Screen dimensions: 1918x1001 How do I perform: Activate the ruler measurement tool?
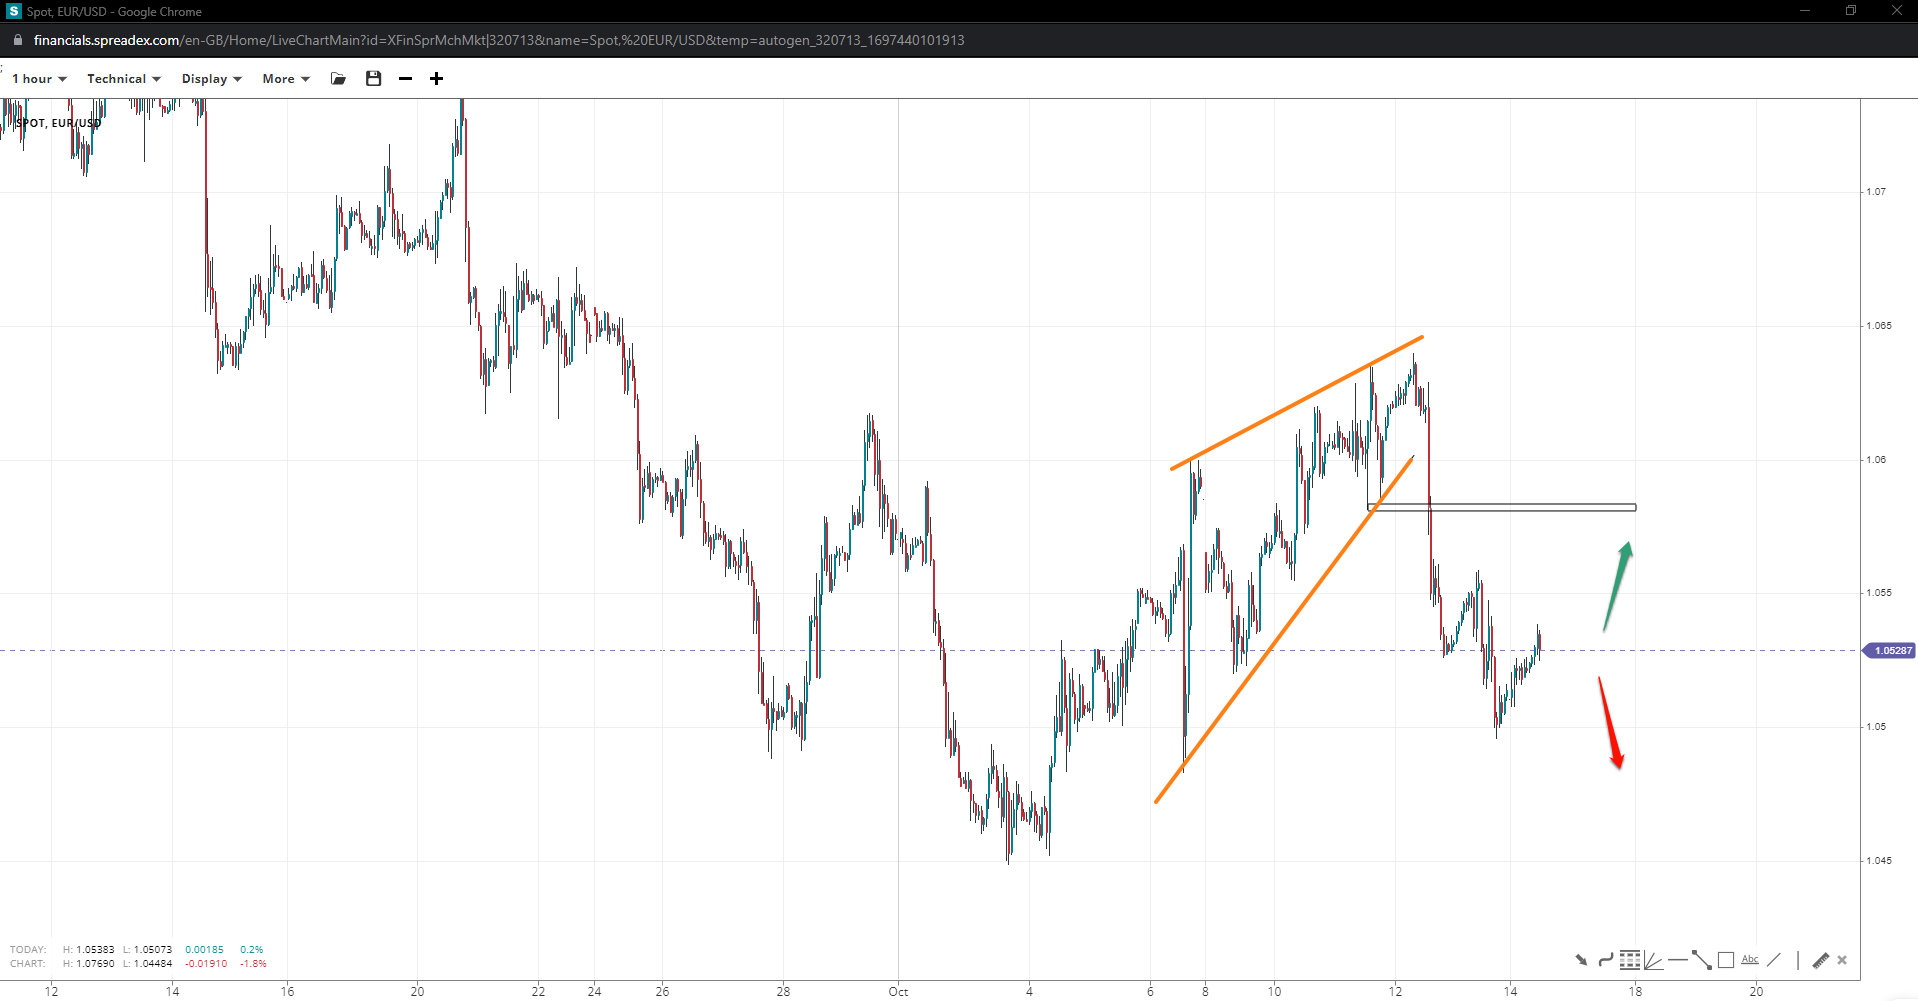click(1820, 960)
